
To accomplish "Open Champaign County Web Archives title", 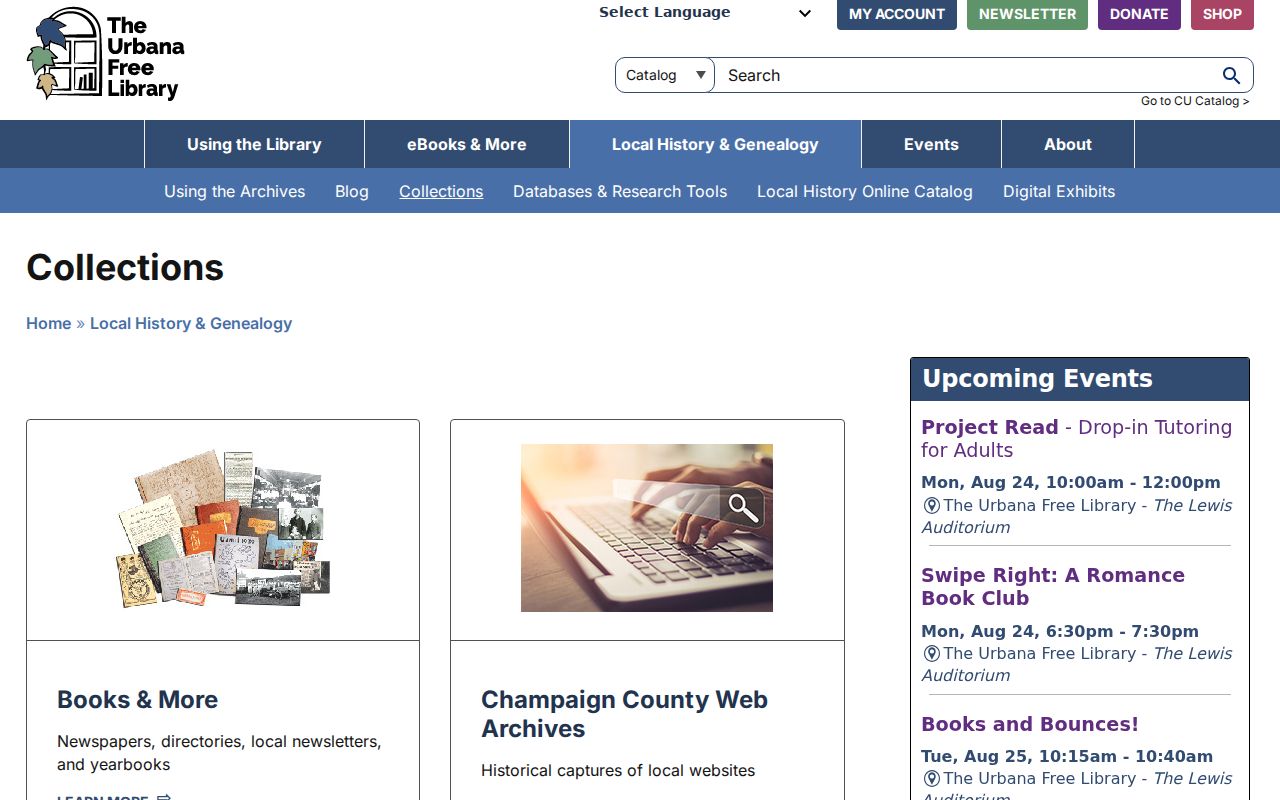I will [x=624, y=714].
